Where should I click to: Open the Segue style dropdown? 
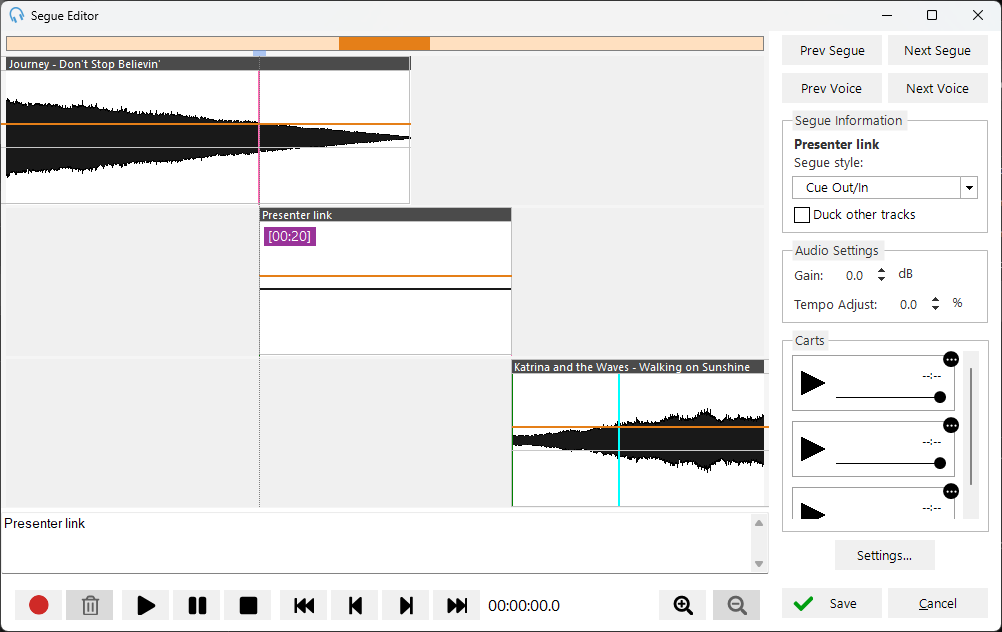point(969,188)
